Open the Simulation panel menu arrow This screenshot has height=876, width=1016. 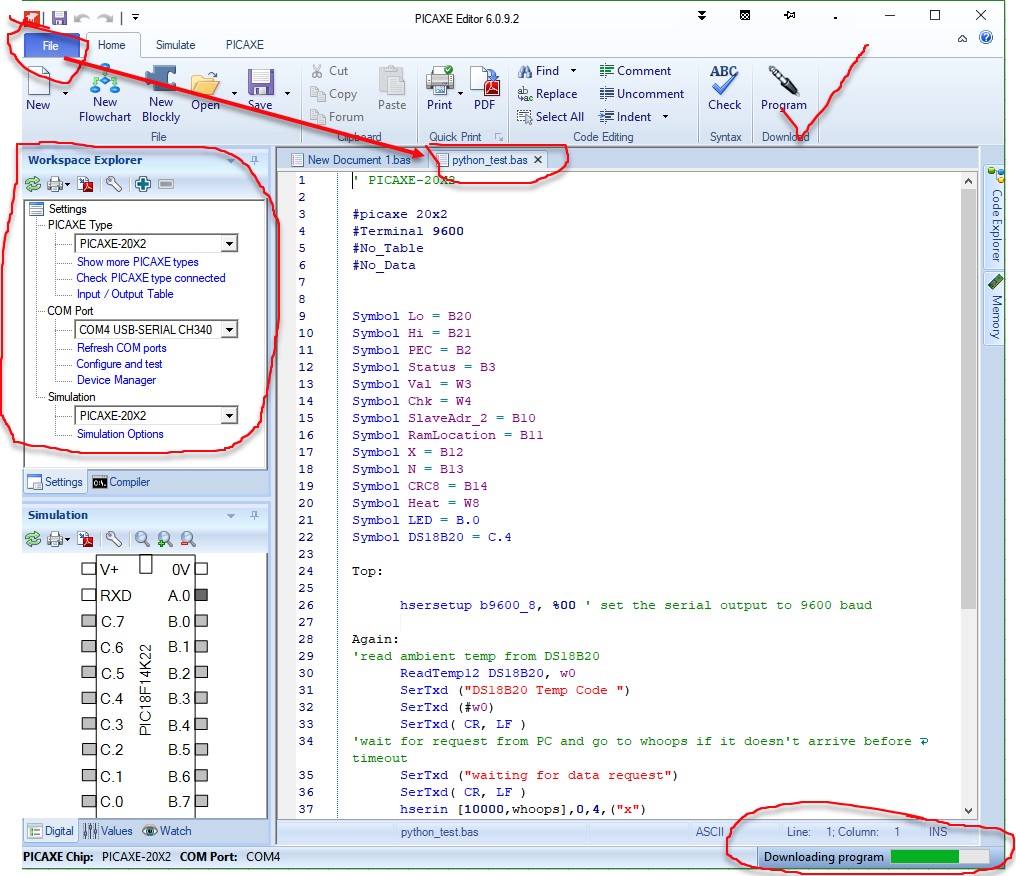(231, 515)
